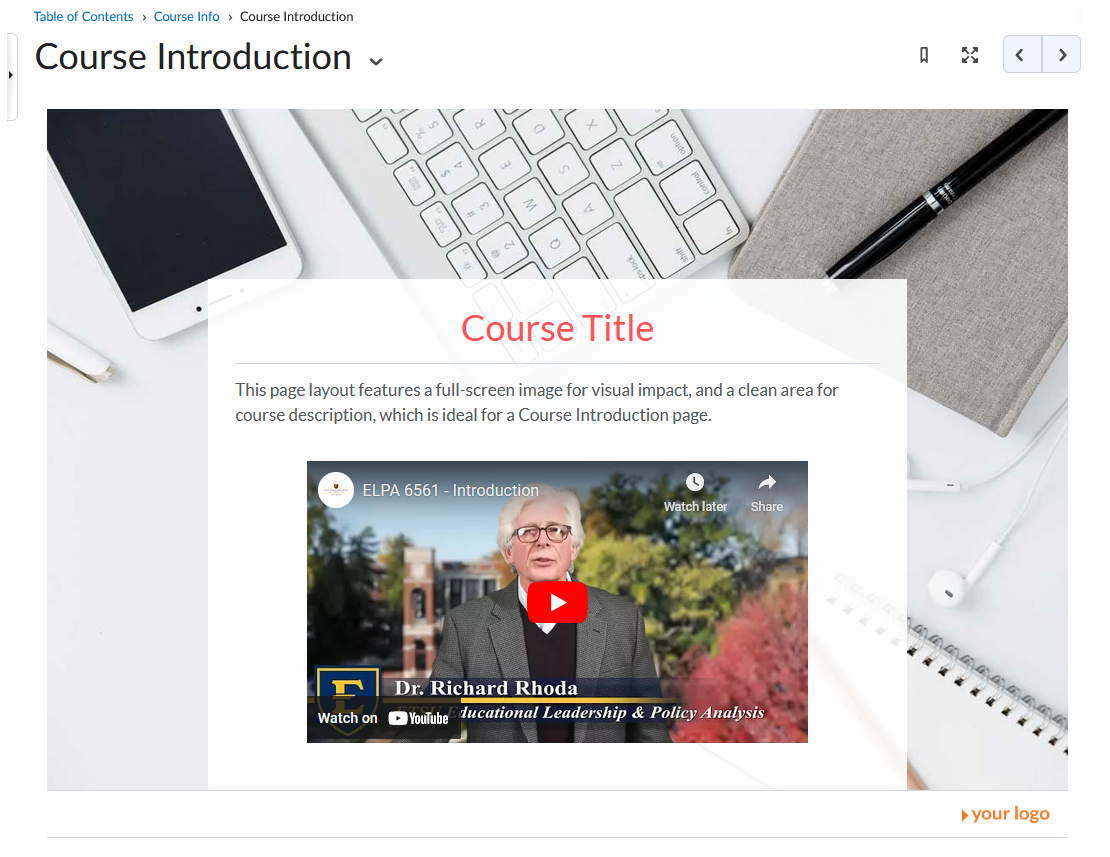Viewport: 1110px width, 857px height.
Task: Open the Course Info breadcrumb link
Action: click(186, 16)
